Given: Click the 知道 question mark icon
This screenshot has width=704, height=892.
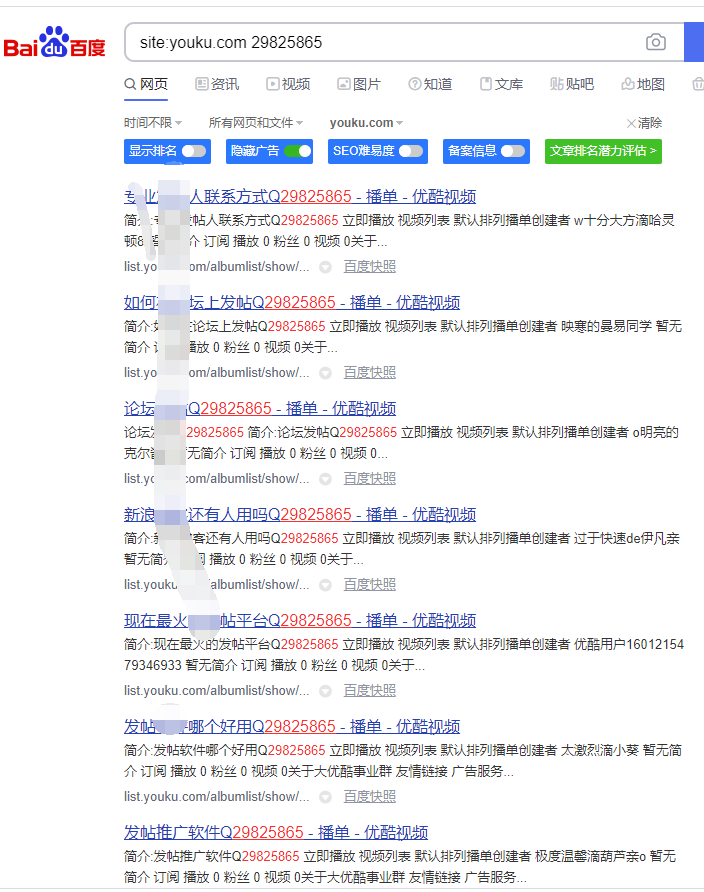Looking at the screenshot, I should [x=415, y=84].
